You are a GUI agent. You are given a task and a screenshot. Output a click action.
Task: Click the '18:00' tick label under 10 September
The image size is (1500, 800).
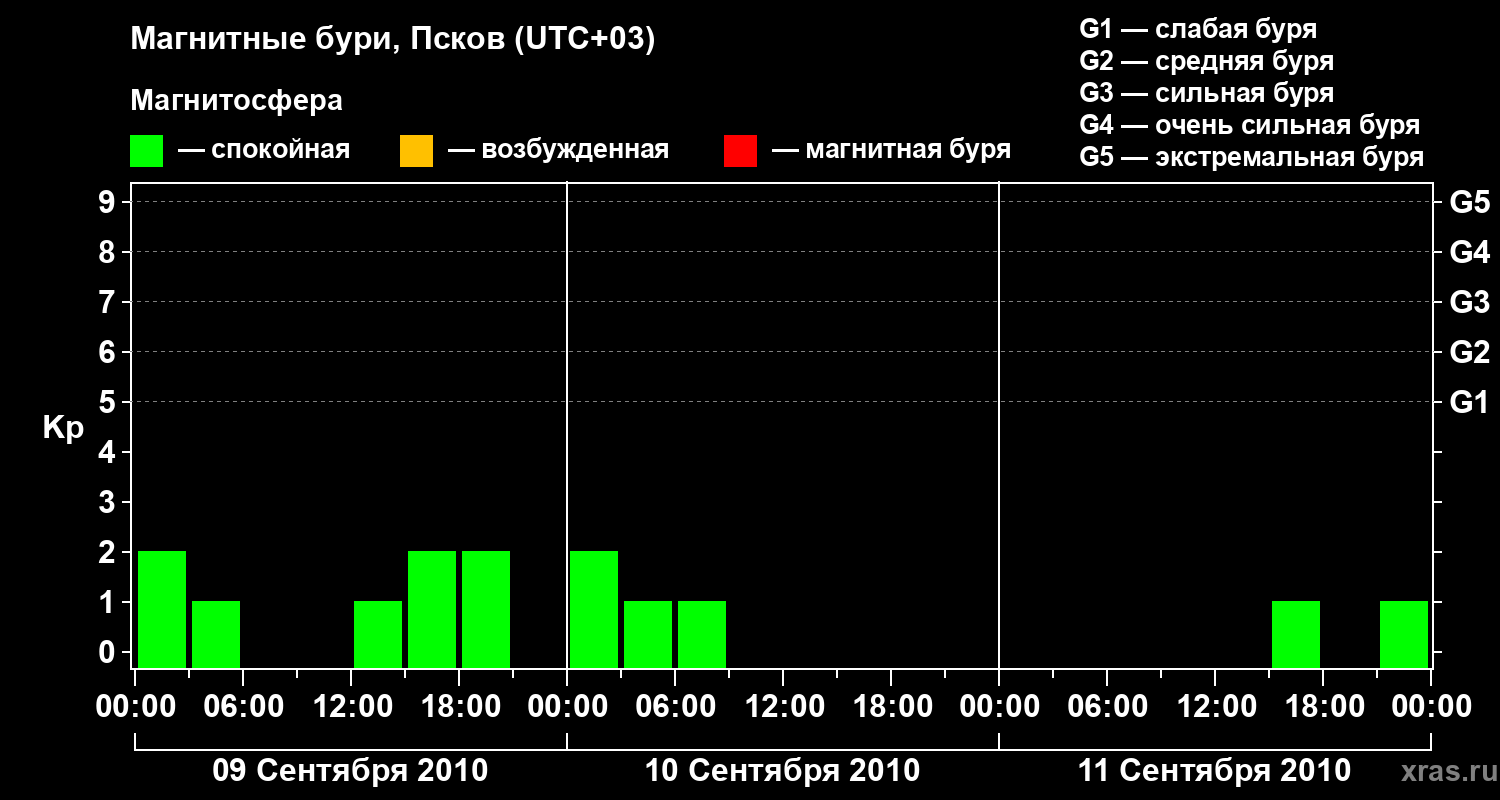(891, 707)
